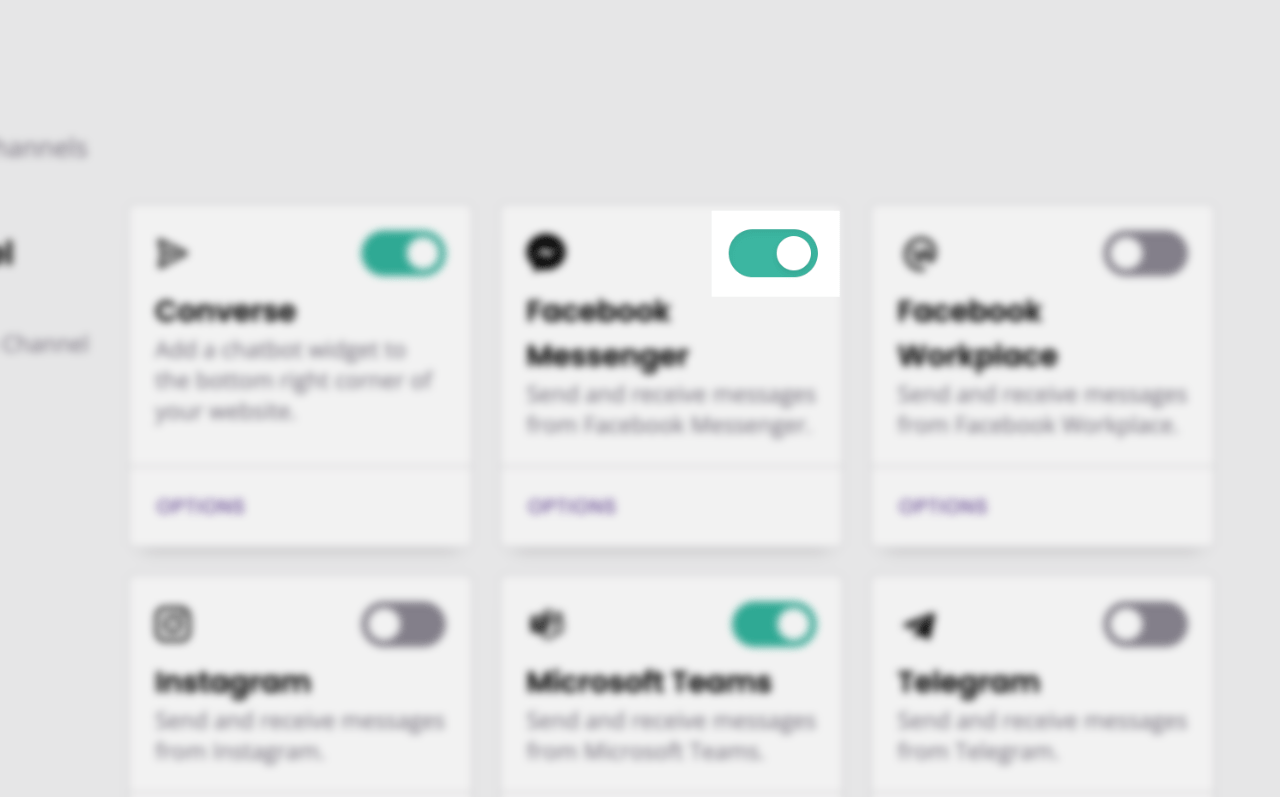Enable the Facebook Workplace toggle
This screenshot has height=797, width=1280.
click(x=1146, y=254)
